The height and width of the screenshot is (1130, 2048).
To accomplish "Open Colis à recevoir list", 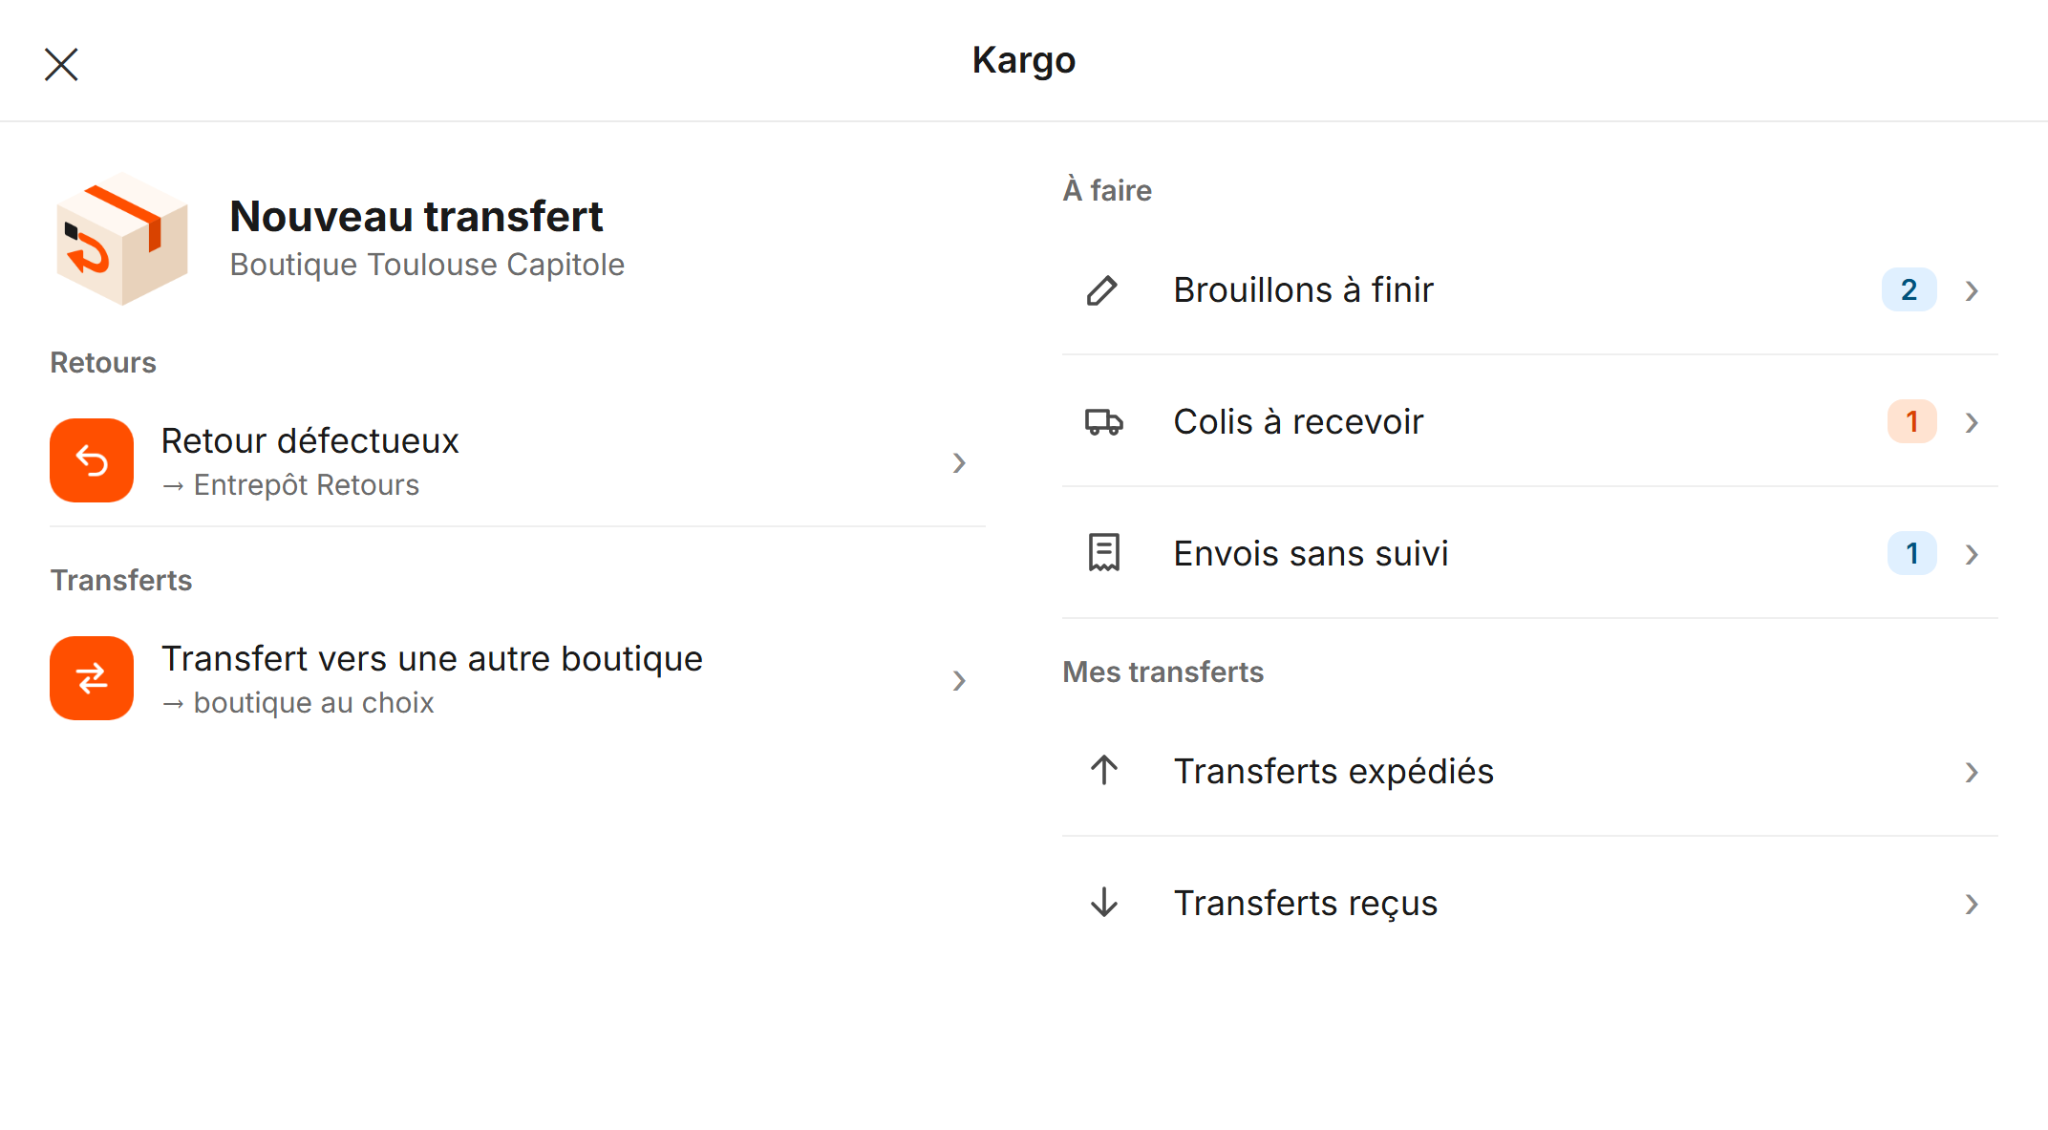I will pyautogui.click(x=1530, y=422).
